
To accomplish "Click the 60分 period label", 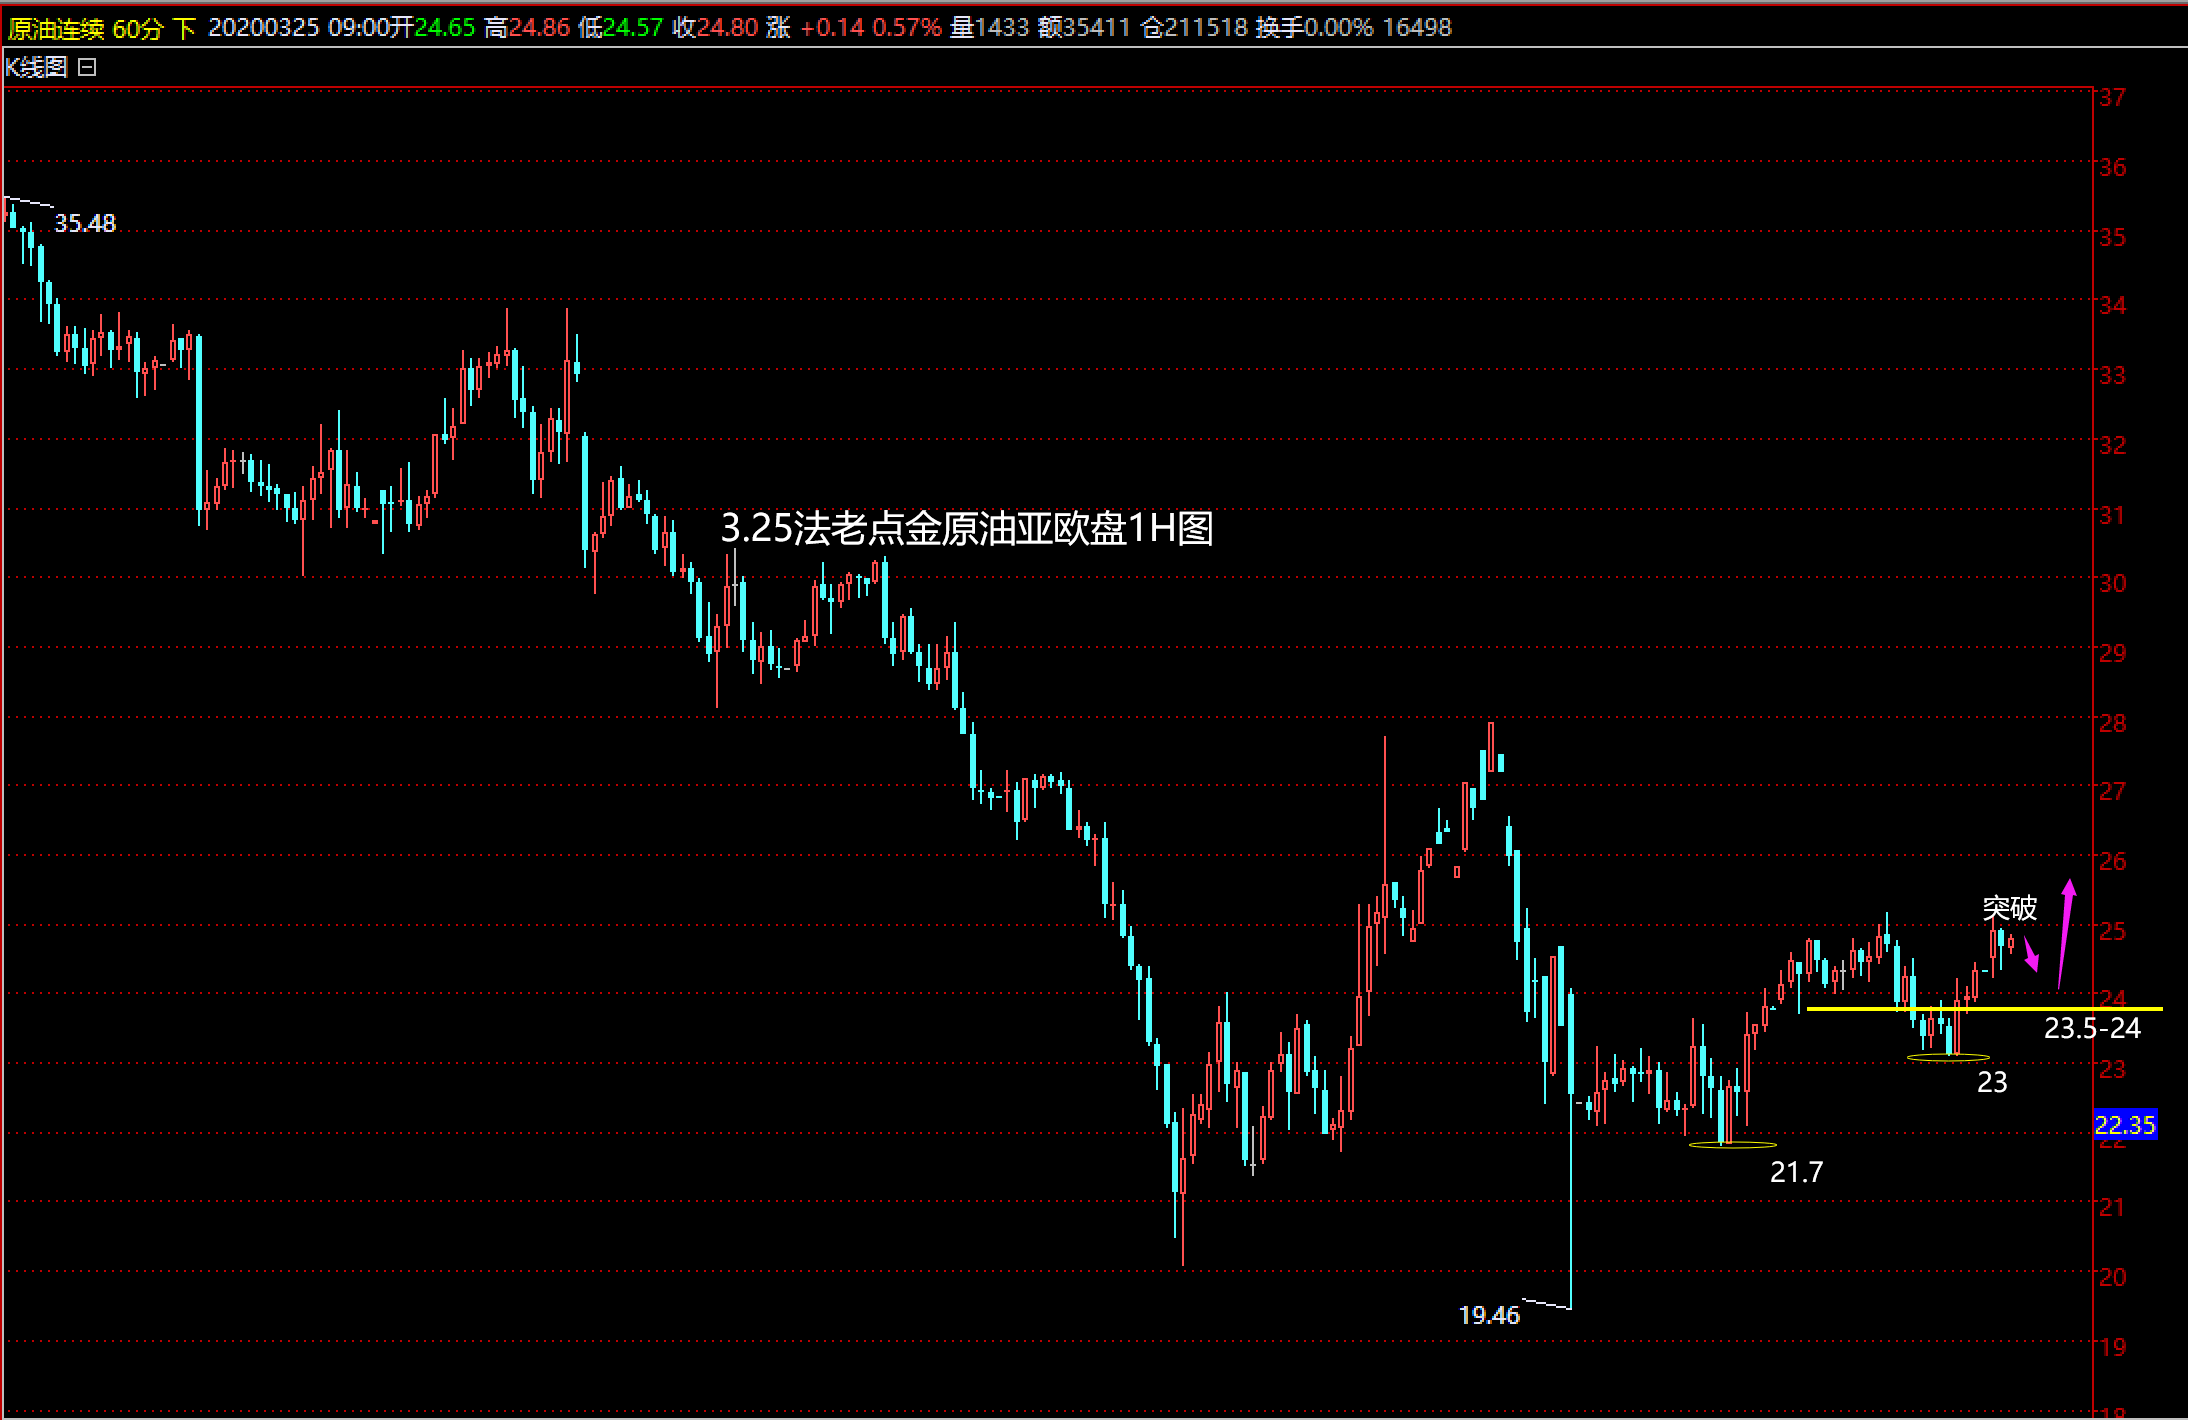I will 137,28.
